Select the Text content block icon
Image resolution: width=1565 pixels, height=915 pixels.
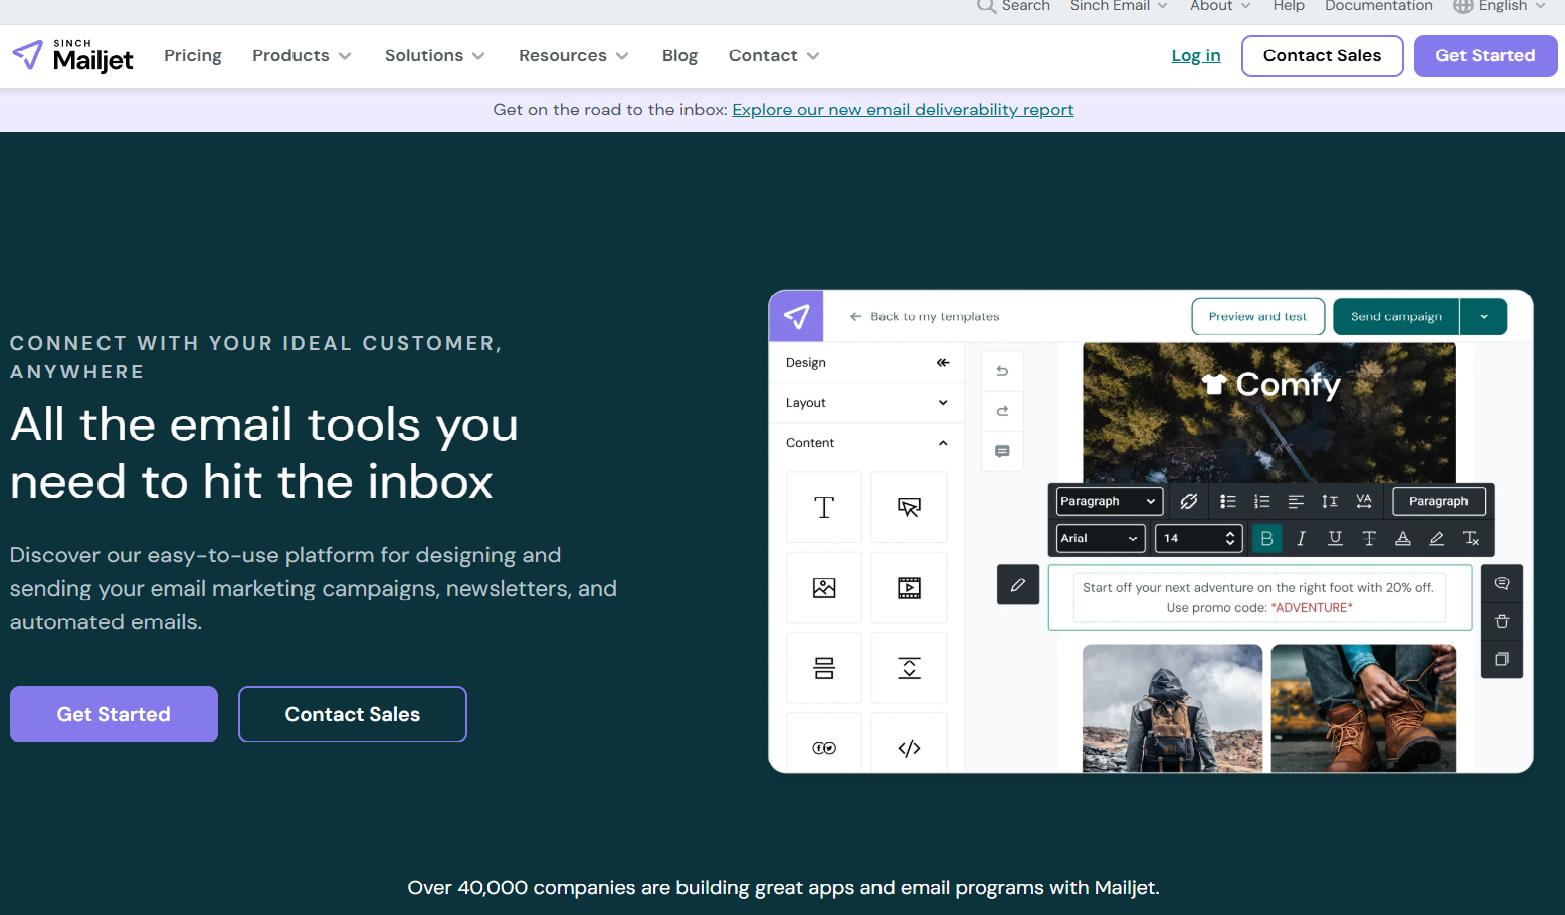(x=823, y=507)
